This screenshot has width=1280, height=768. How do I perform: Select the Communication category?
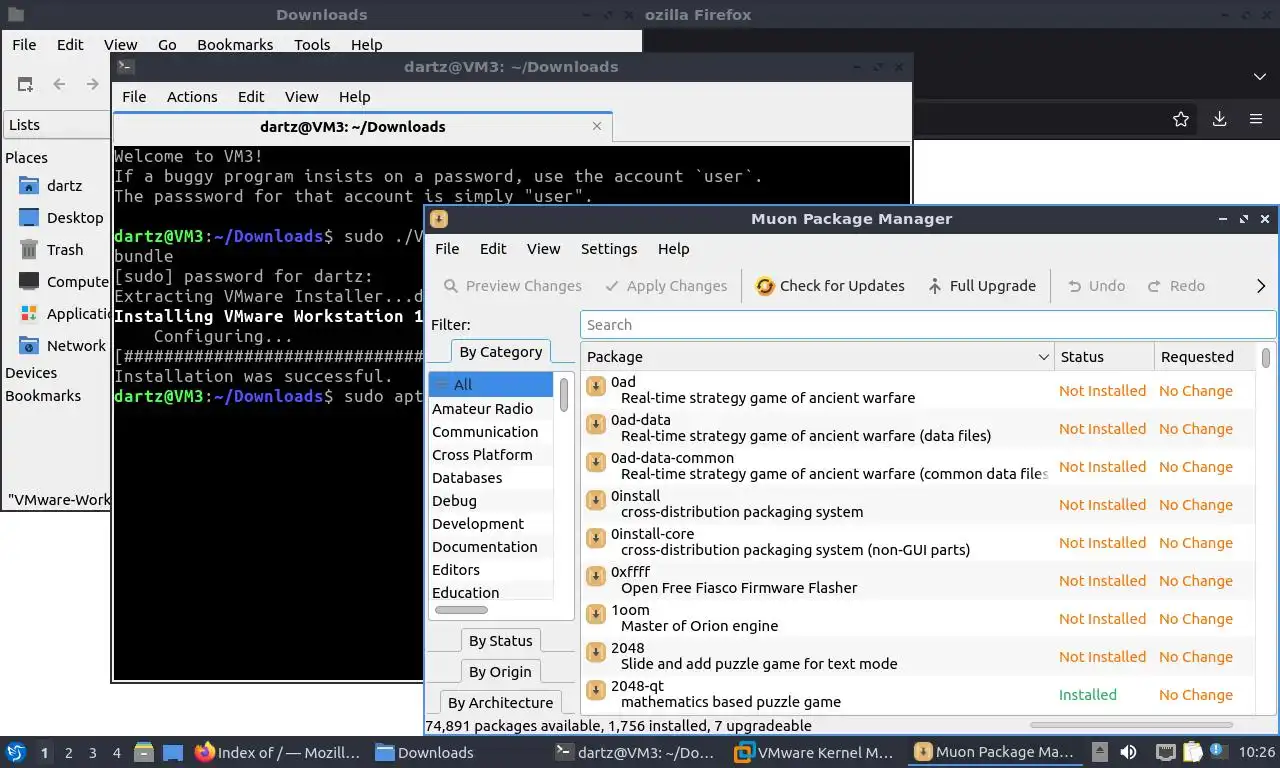491,431
